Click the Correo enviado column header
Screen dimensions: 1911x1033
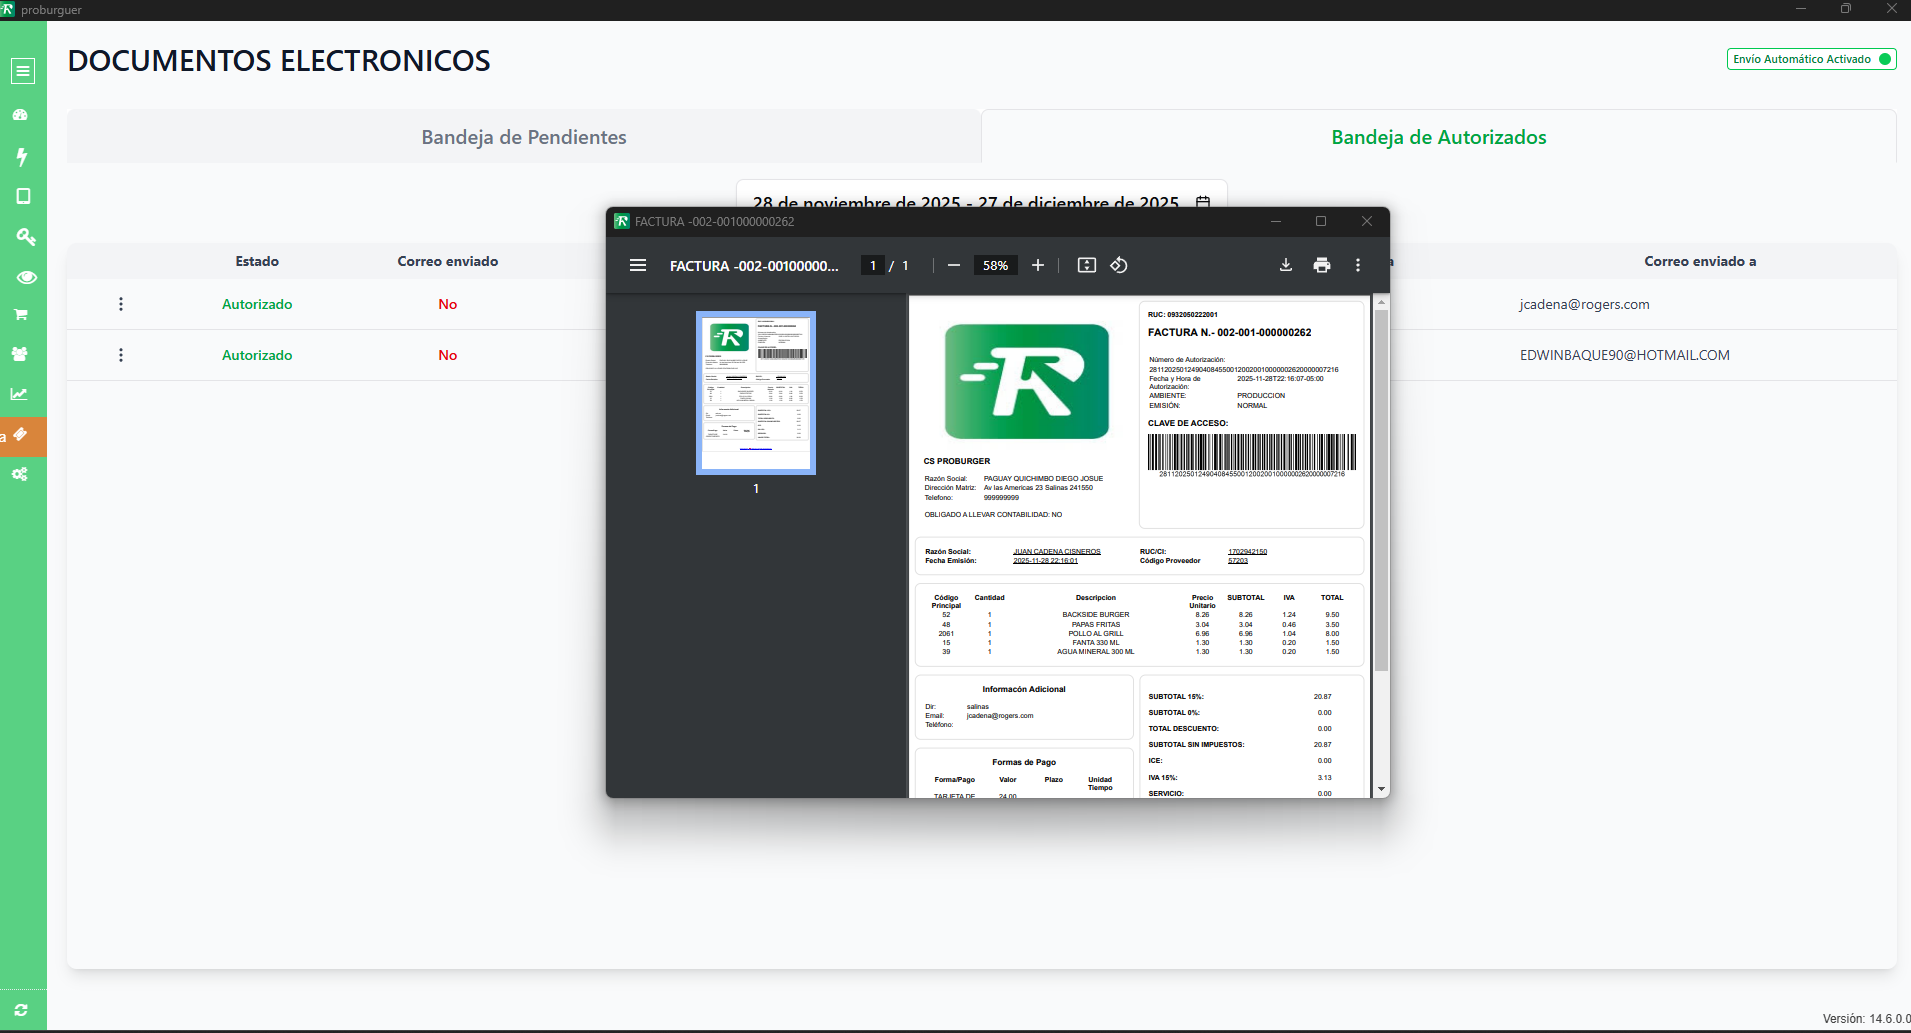448,261
